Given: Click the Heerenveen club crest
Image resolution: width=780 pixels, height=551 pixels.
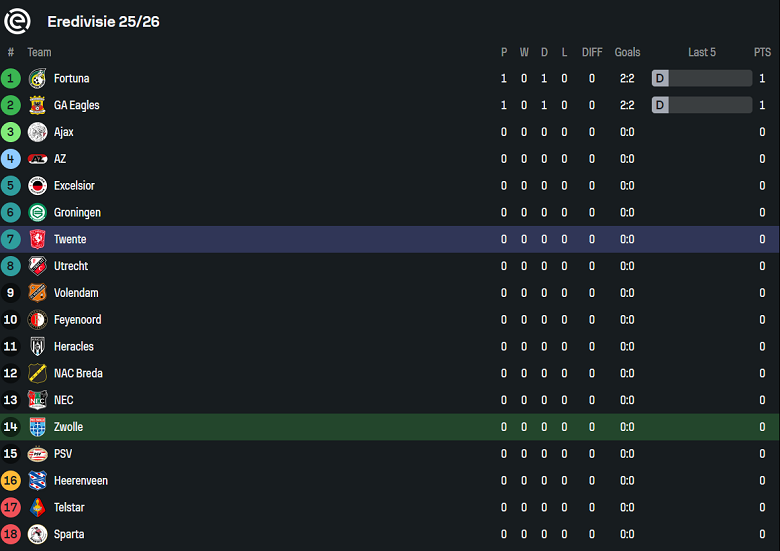Looking at the screenshot, I should point(38,481).
